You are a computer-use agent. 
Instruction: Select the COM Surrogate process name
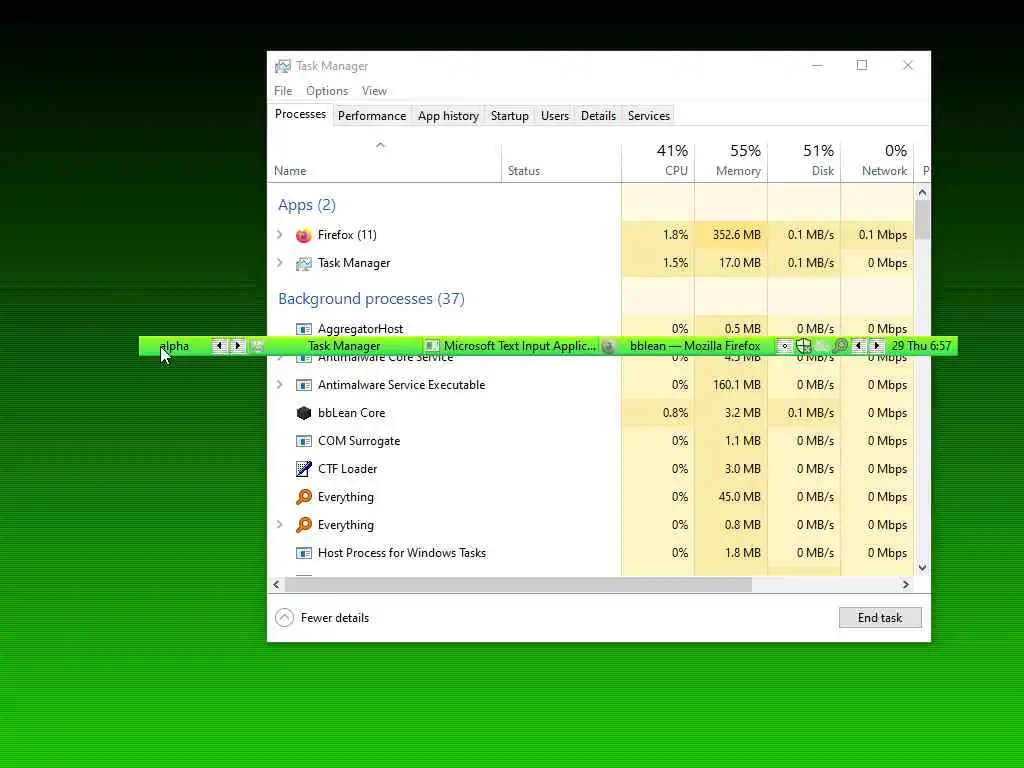[359, 441]
